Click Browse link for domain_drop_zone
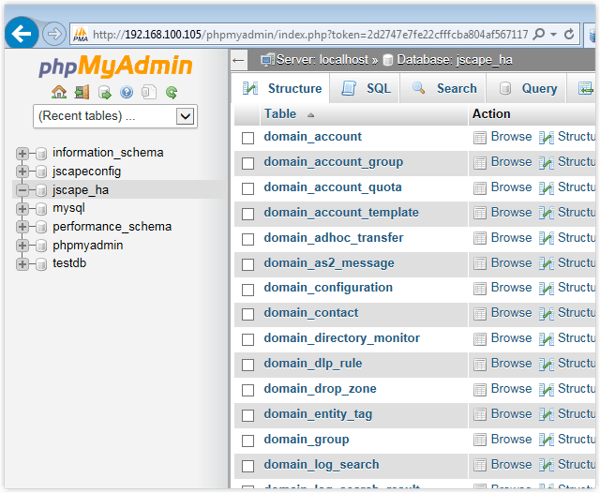 [511, 389]
